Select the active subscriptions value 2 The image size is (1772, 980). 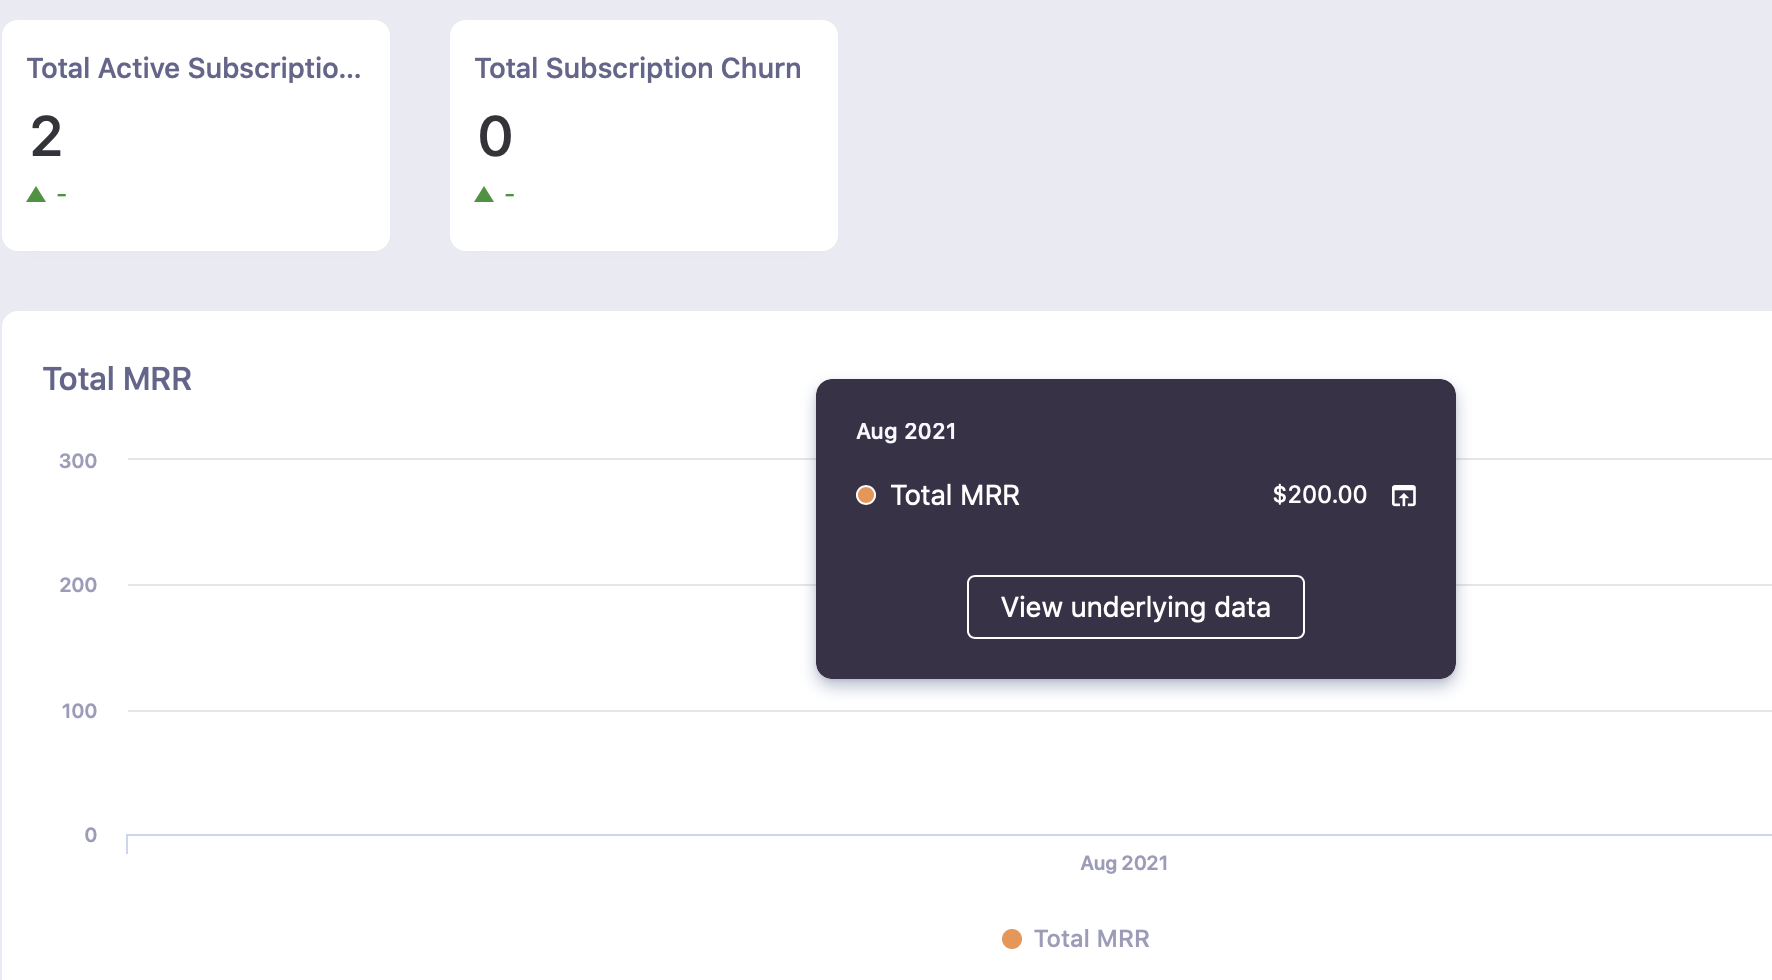pyautogui.click(x=46, y=137)
